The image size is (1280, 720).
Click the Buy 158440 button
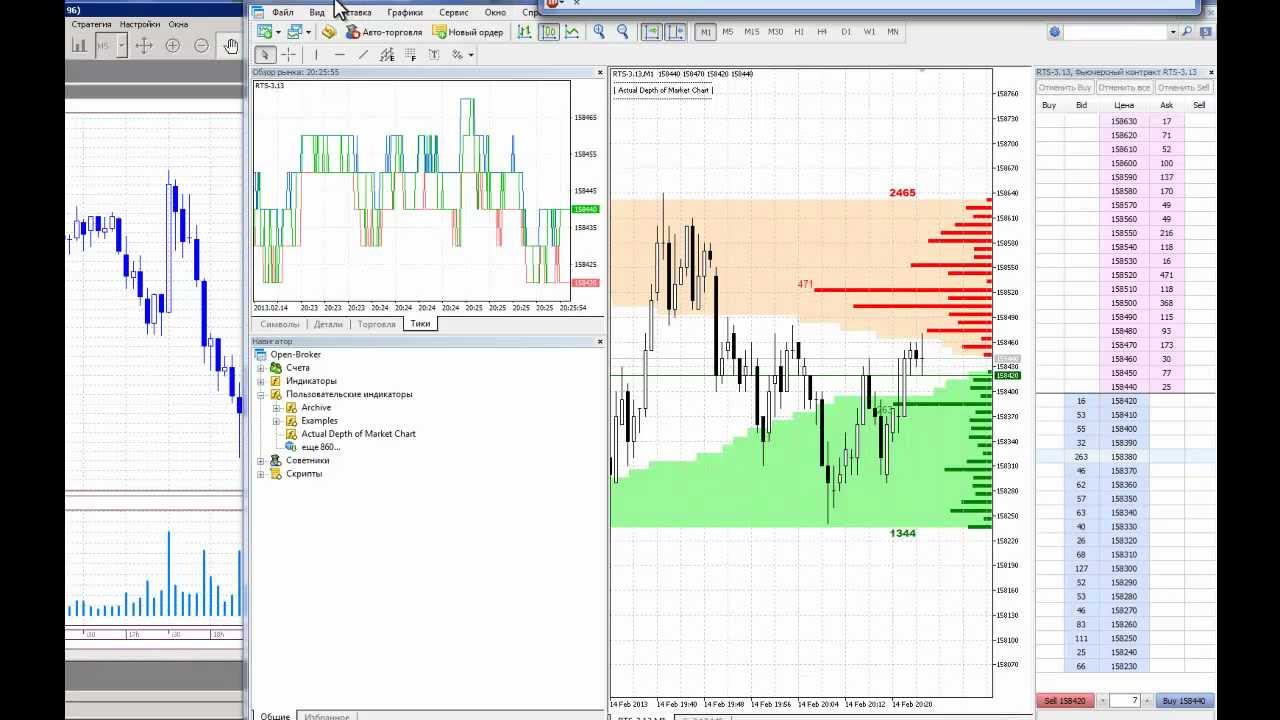tap(1183, 701)
